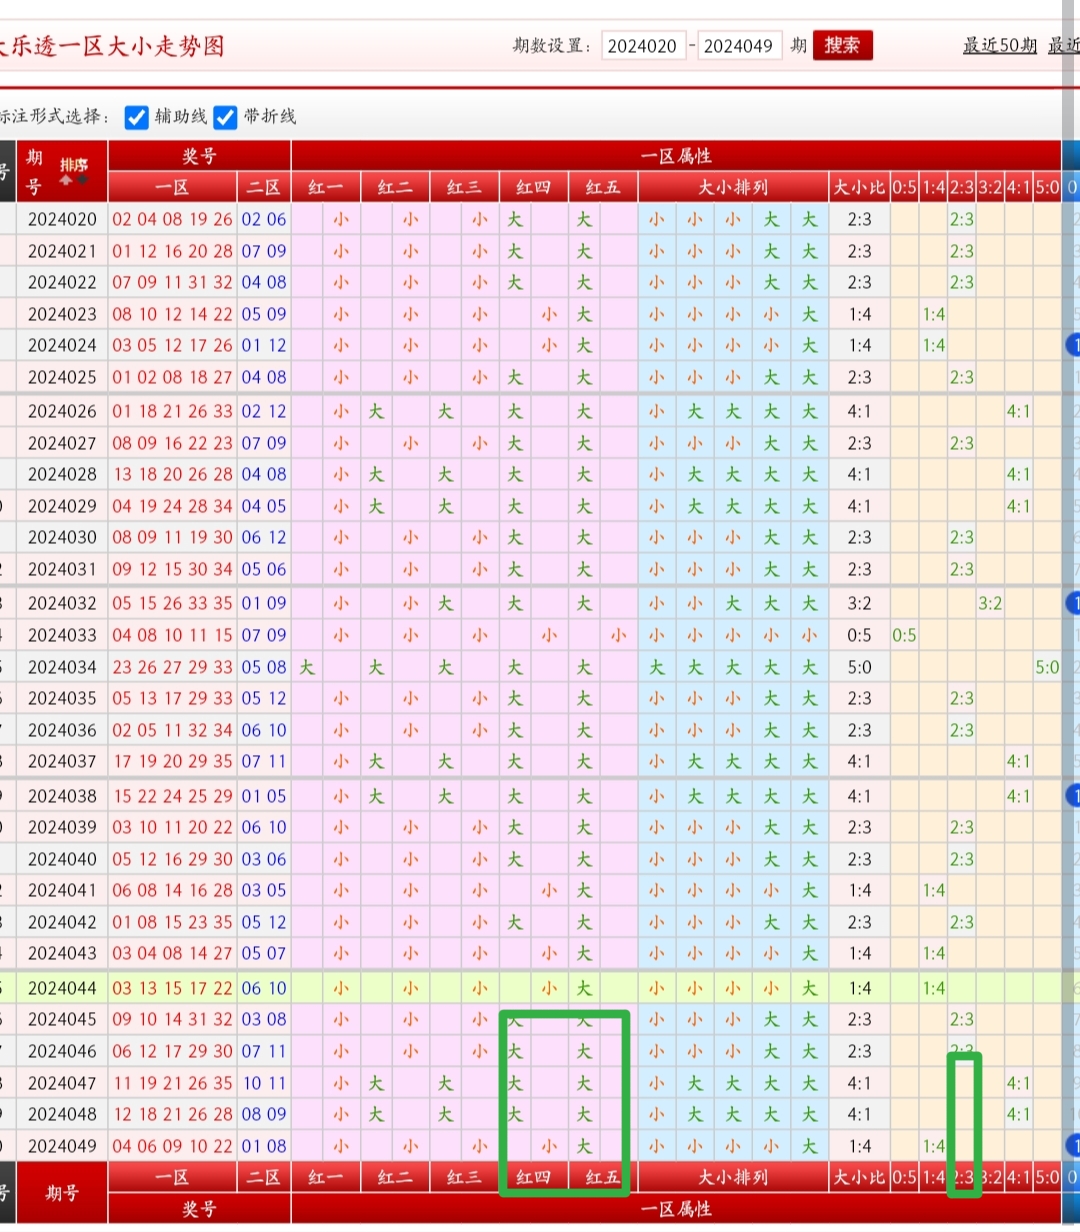Click the 期数设置 label
Screen dimensions: 1080x1232
(553, 46)
